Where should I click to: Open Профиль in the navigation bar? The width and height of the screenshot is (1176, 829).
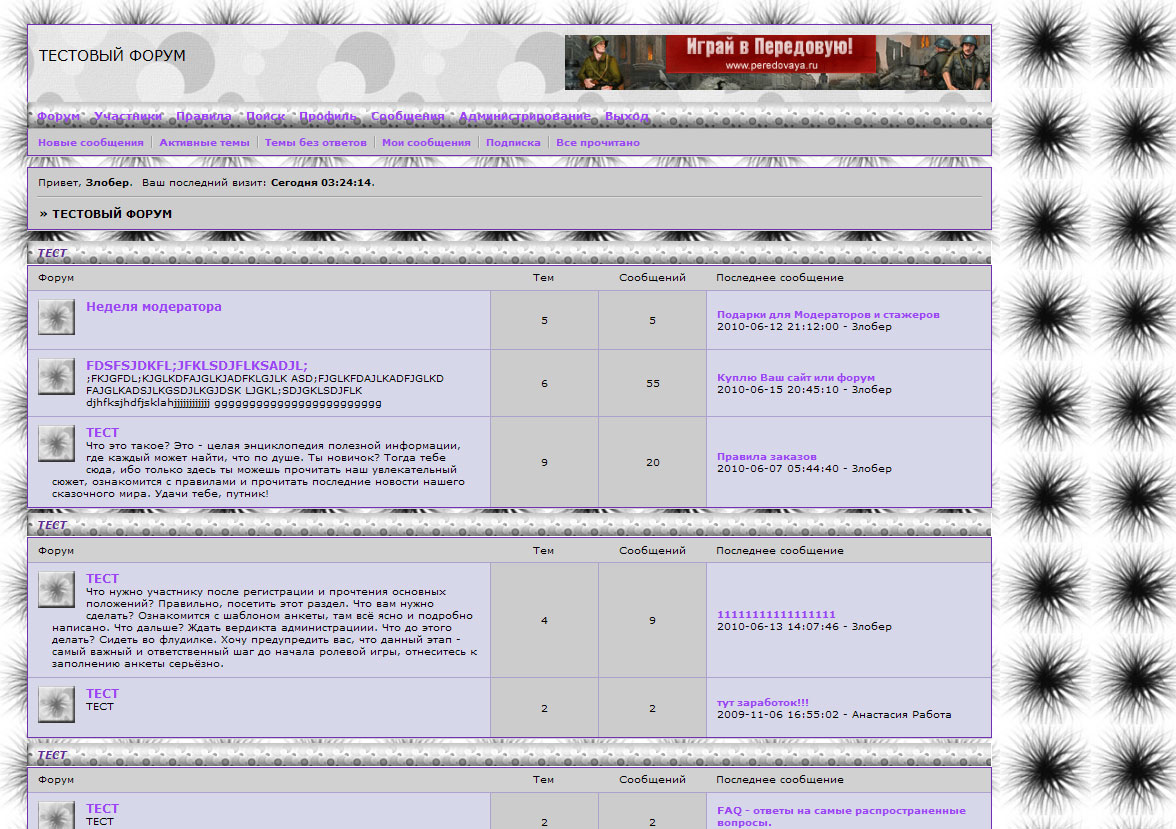327,116
